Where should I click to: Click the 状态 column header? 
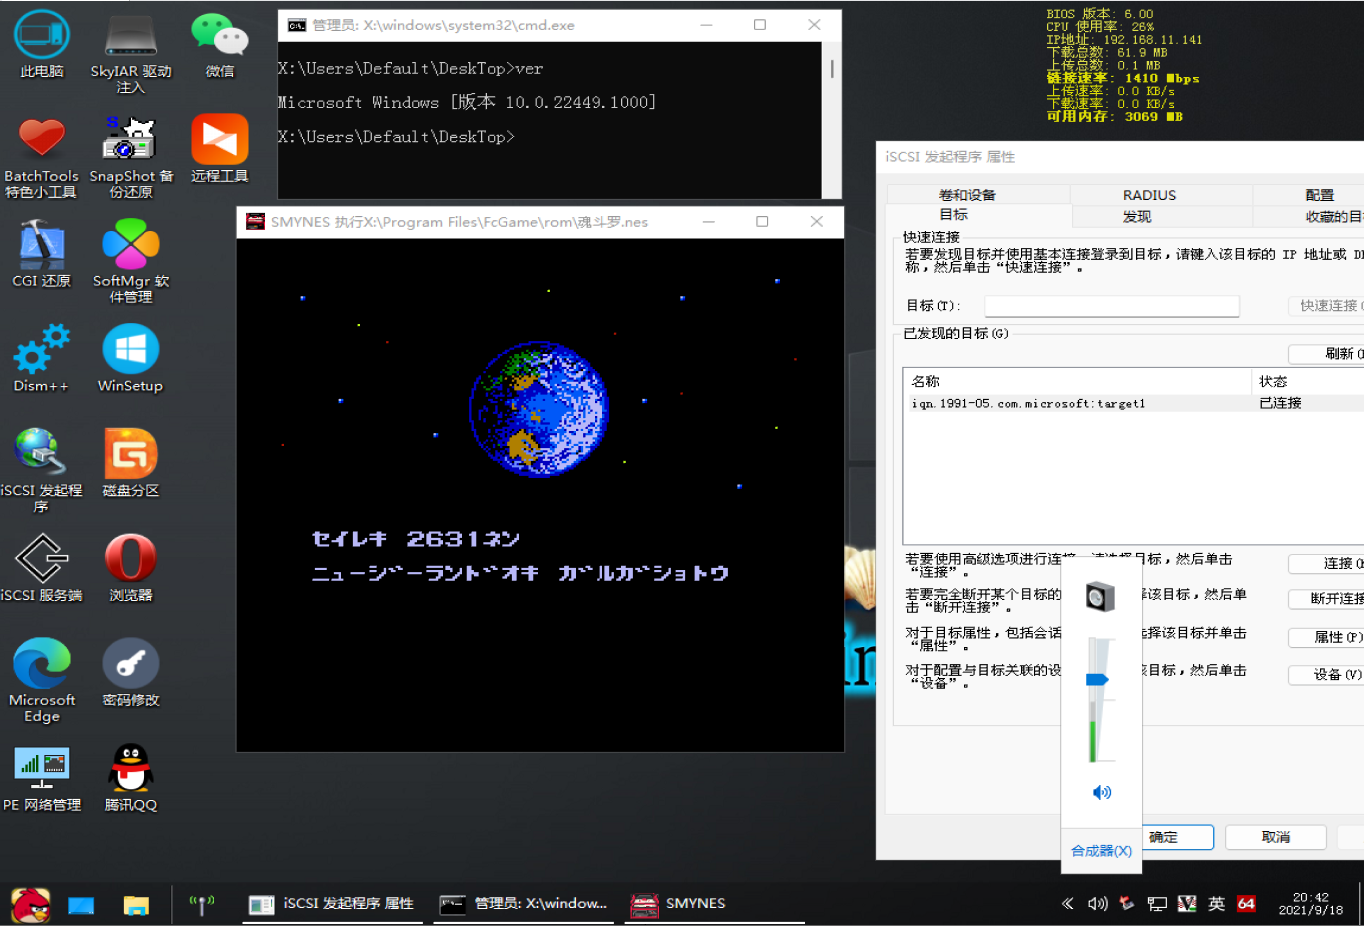1308,381
